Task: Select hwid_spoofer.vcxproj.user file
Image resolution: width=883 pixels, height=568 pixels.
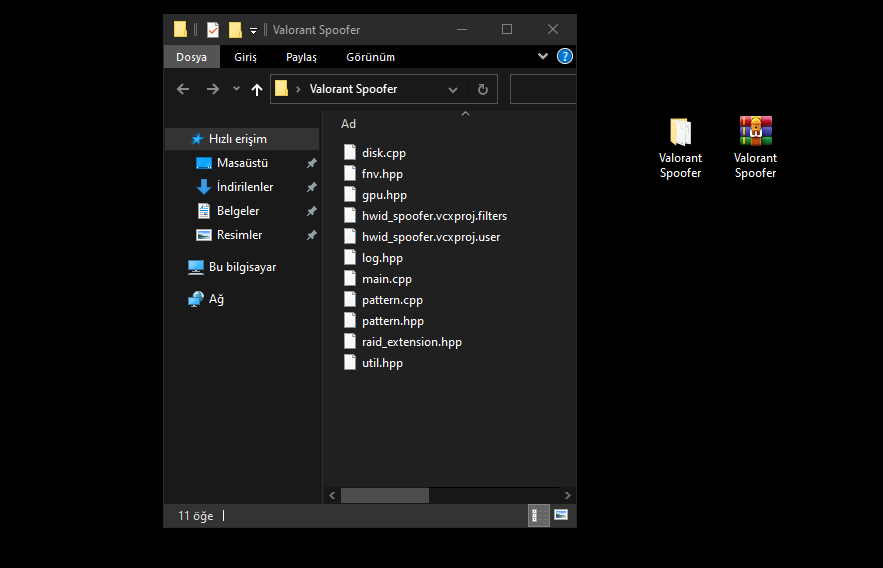Action: point(431,237)
